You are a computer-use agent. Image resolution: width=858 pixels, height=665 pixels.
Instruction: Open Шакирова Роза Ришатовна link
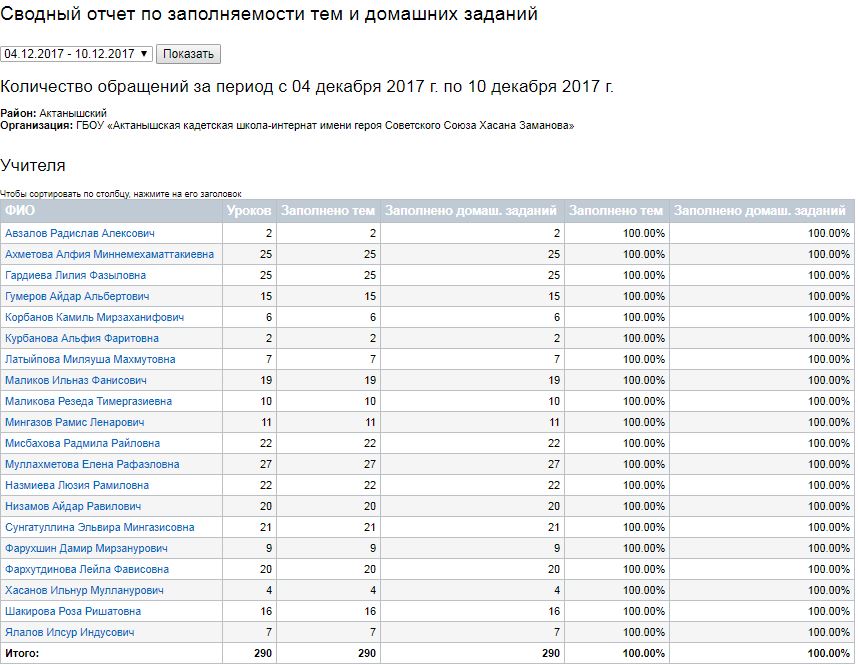click(x=73, y=611)
